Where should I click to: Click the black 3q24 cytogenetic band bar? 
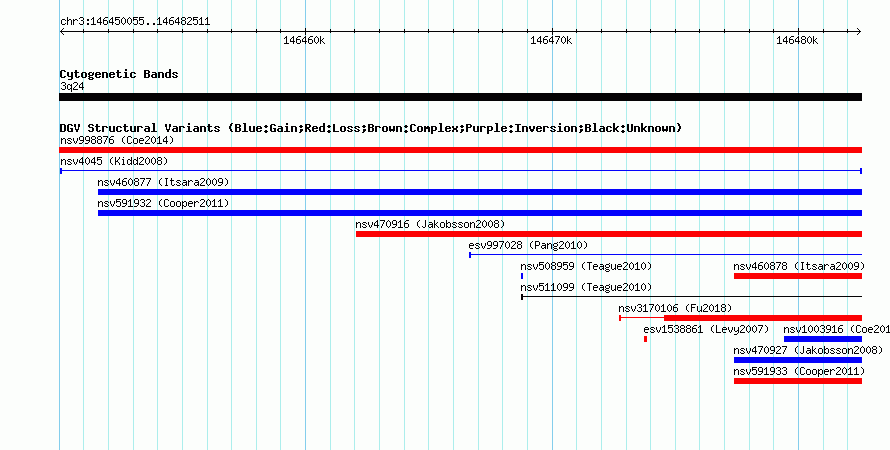460,97
